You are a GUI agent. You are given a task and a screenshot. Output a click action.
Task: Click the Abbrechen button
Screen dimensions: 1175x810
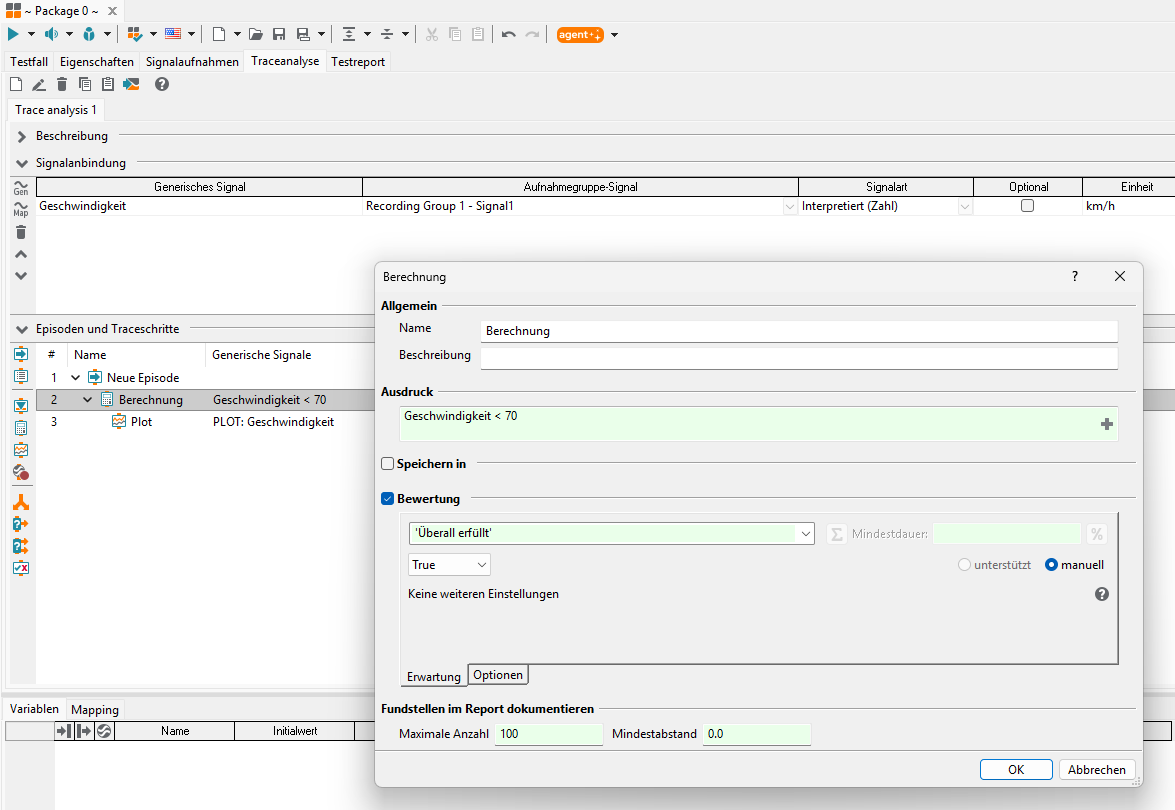pos(1096,770)
